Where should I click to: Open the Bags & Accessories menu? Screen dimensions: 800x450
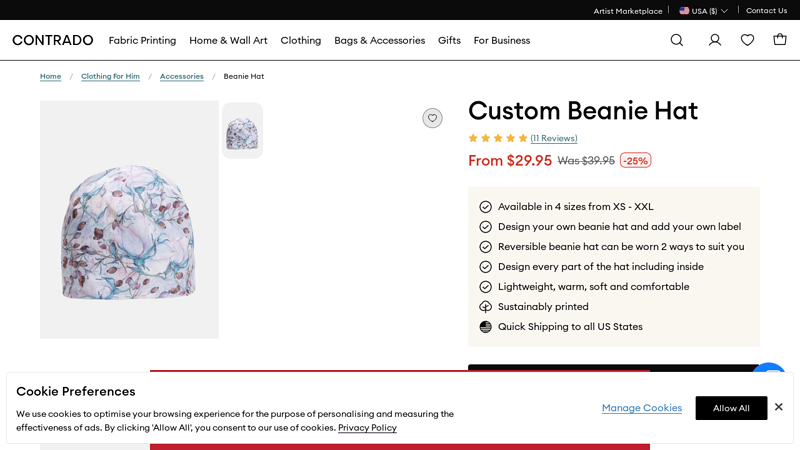coord(379,40)
